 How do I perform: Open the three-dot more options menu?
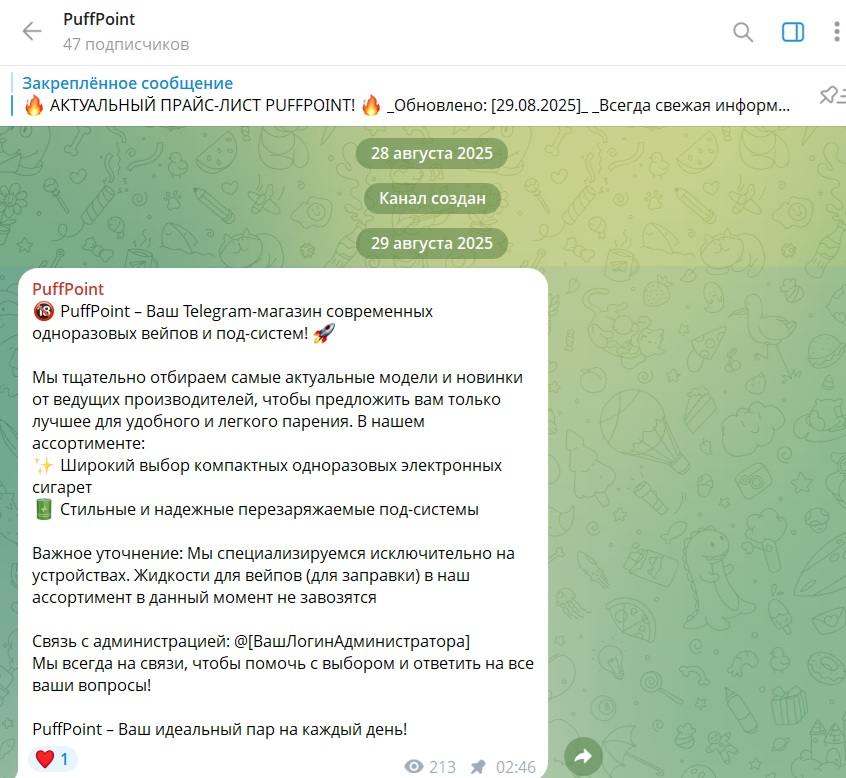[837, 32]
